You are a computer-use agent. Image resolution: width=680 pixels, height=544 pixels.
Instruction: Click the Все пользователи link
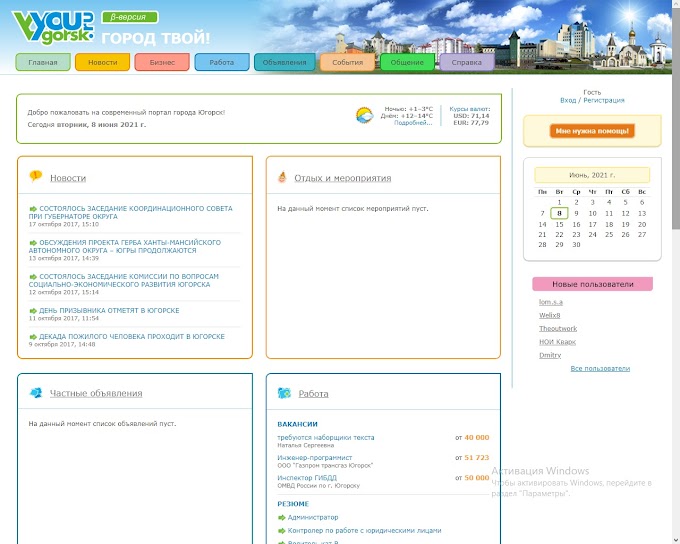coord(600,368)
